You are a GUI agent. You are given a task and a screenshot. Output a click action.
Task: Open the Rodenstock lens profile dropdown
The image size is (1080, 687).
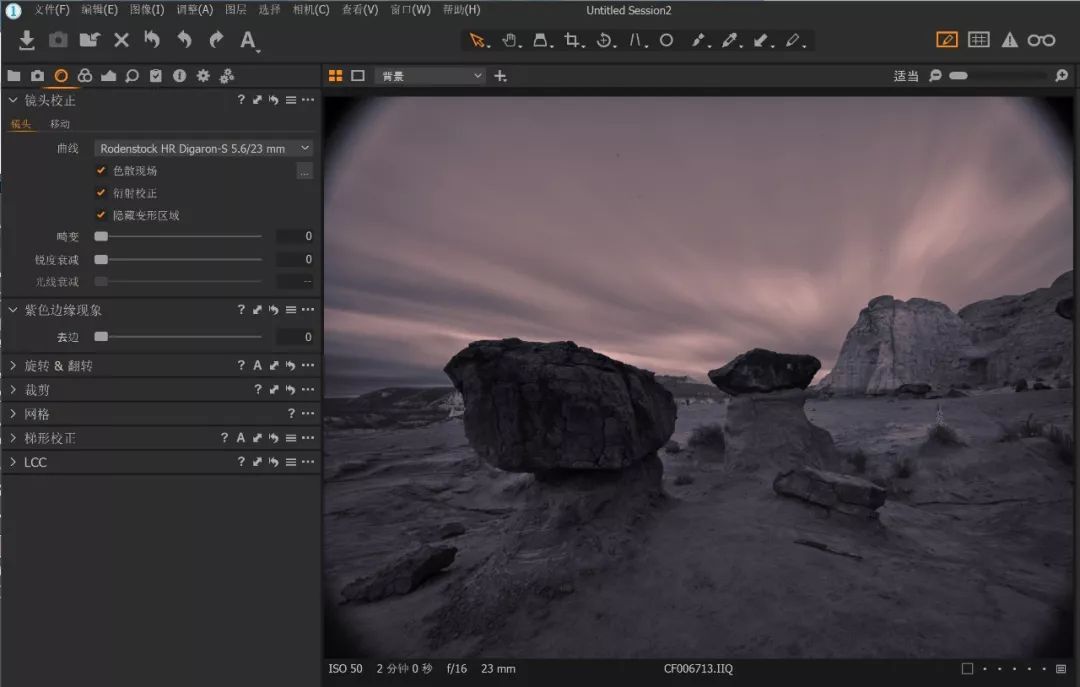pos(204,148)
